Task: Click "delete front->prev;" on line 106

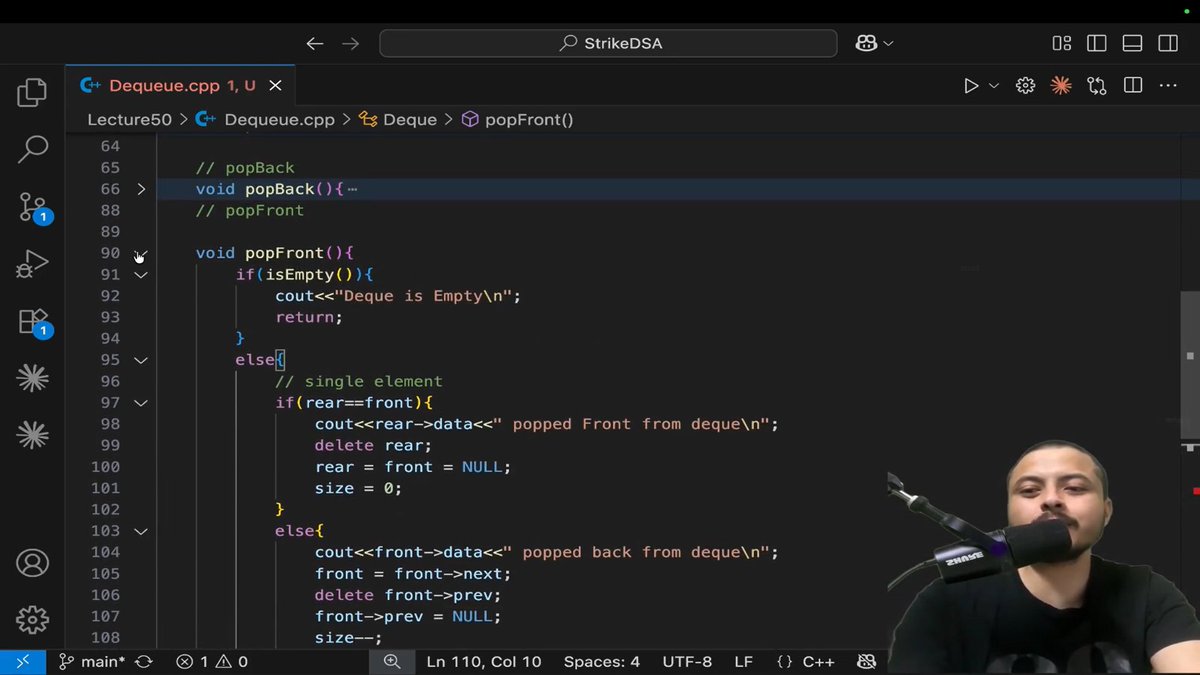Action: pyautogui.click(x=408, y=595)
